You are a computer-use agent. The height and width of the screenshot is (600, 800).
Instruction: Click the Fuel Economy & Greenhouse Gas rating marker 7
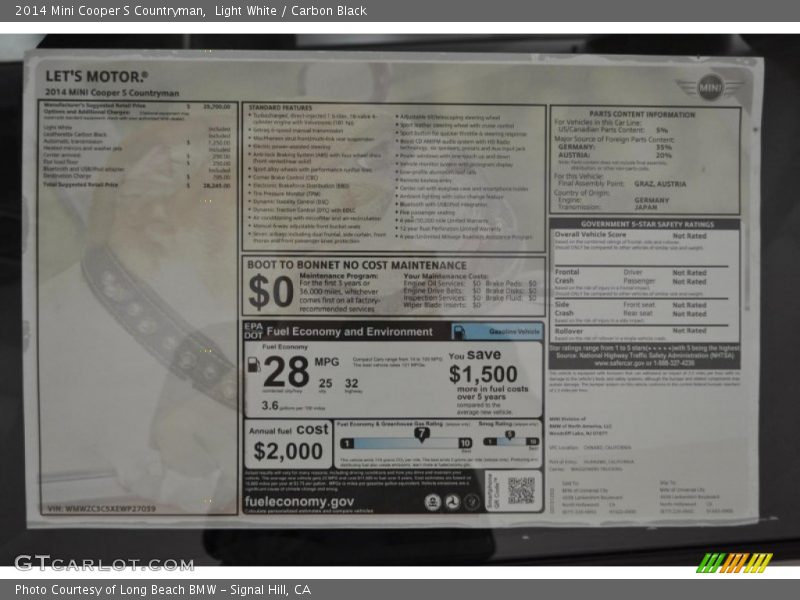pos(421,434)
